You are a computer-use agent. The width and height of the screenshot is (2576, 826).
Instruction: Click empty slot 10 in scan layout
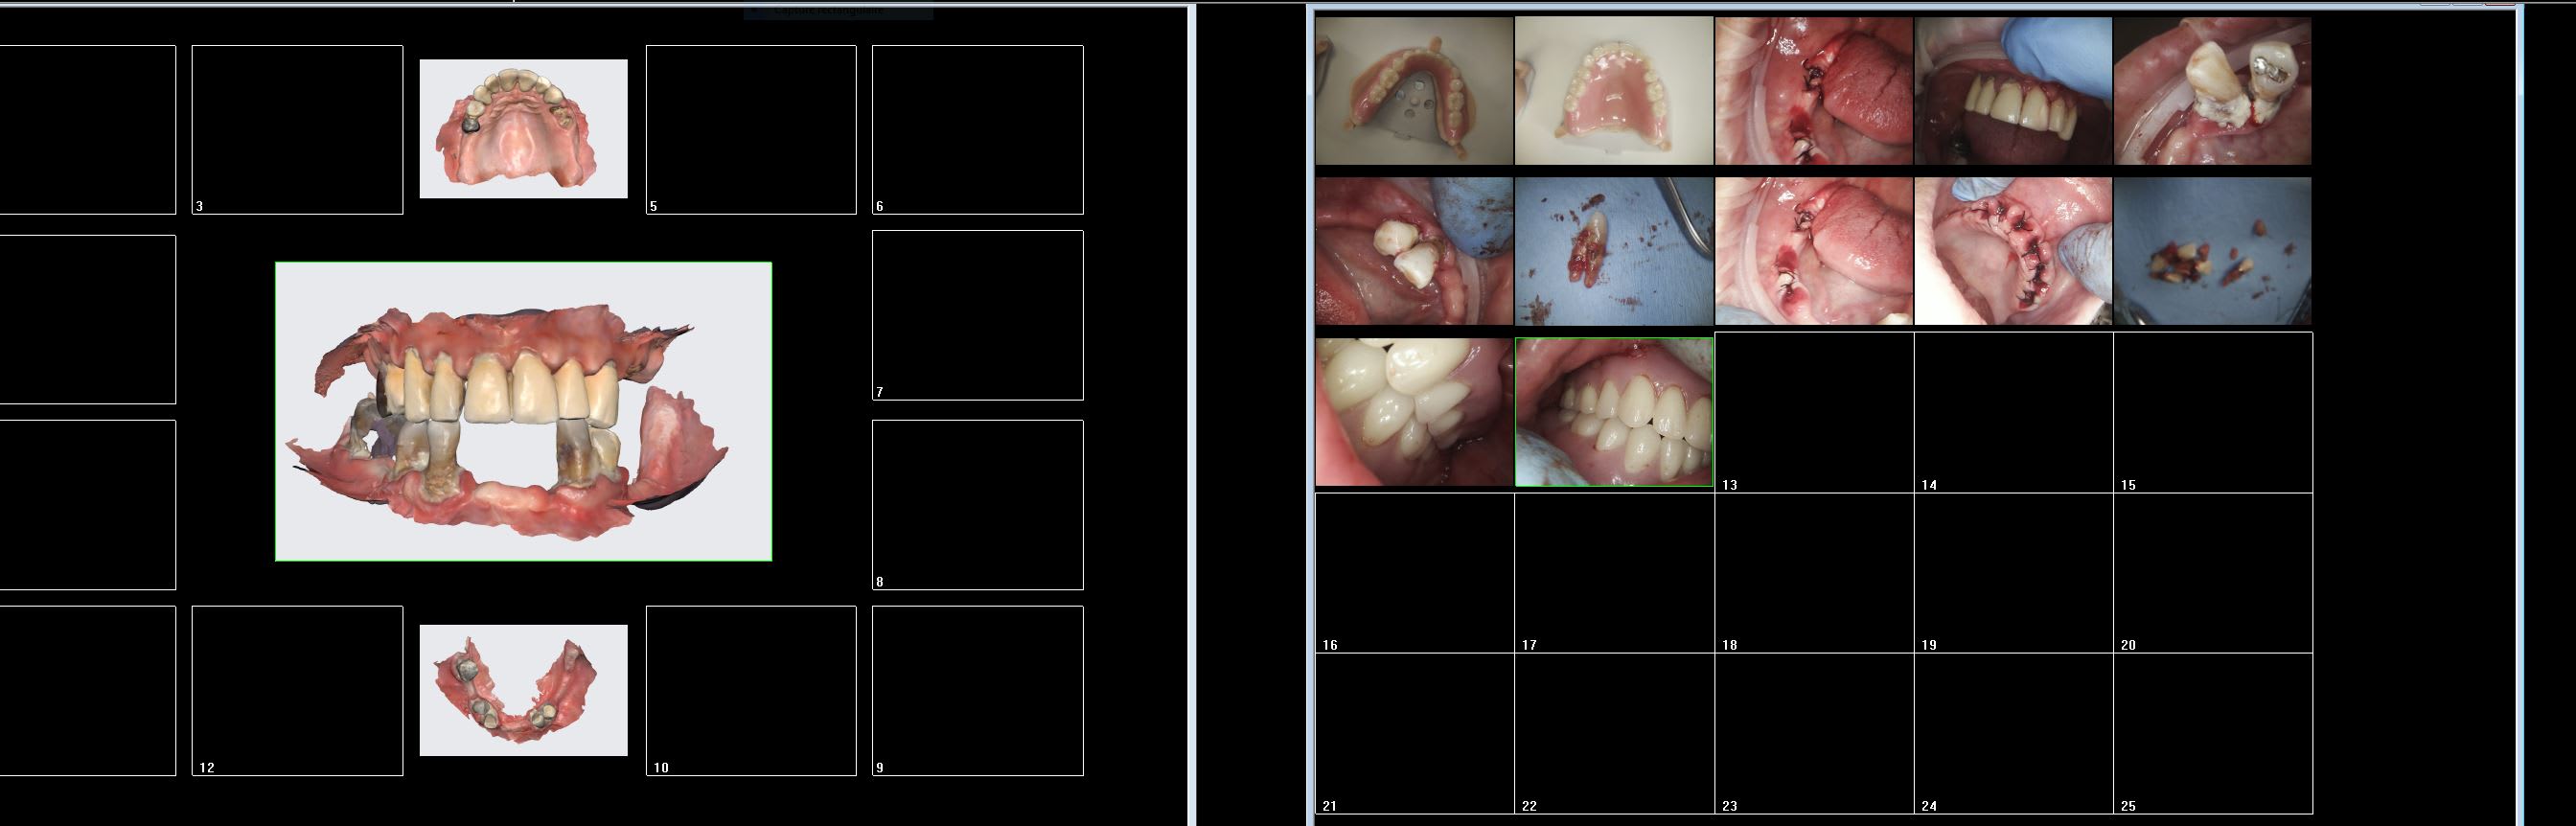(x=751, y=690)
